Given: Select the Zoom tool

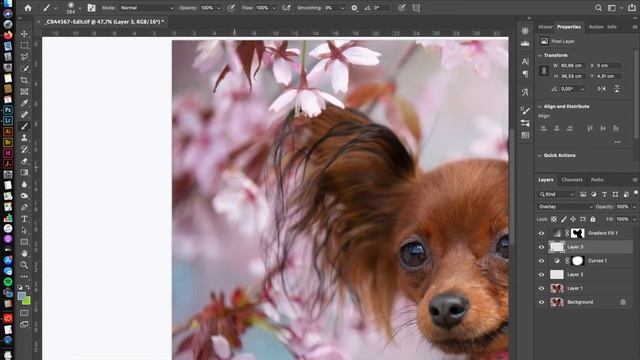Looking at the screenshot, I should coord(24,265).
